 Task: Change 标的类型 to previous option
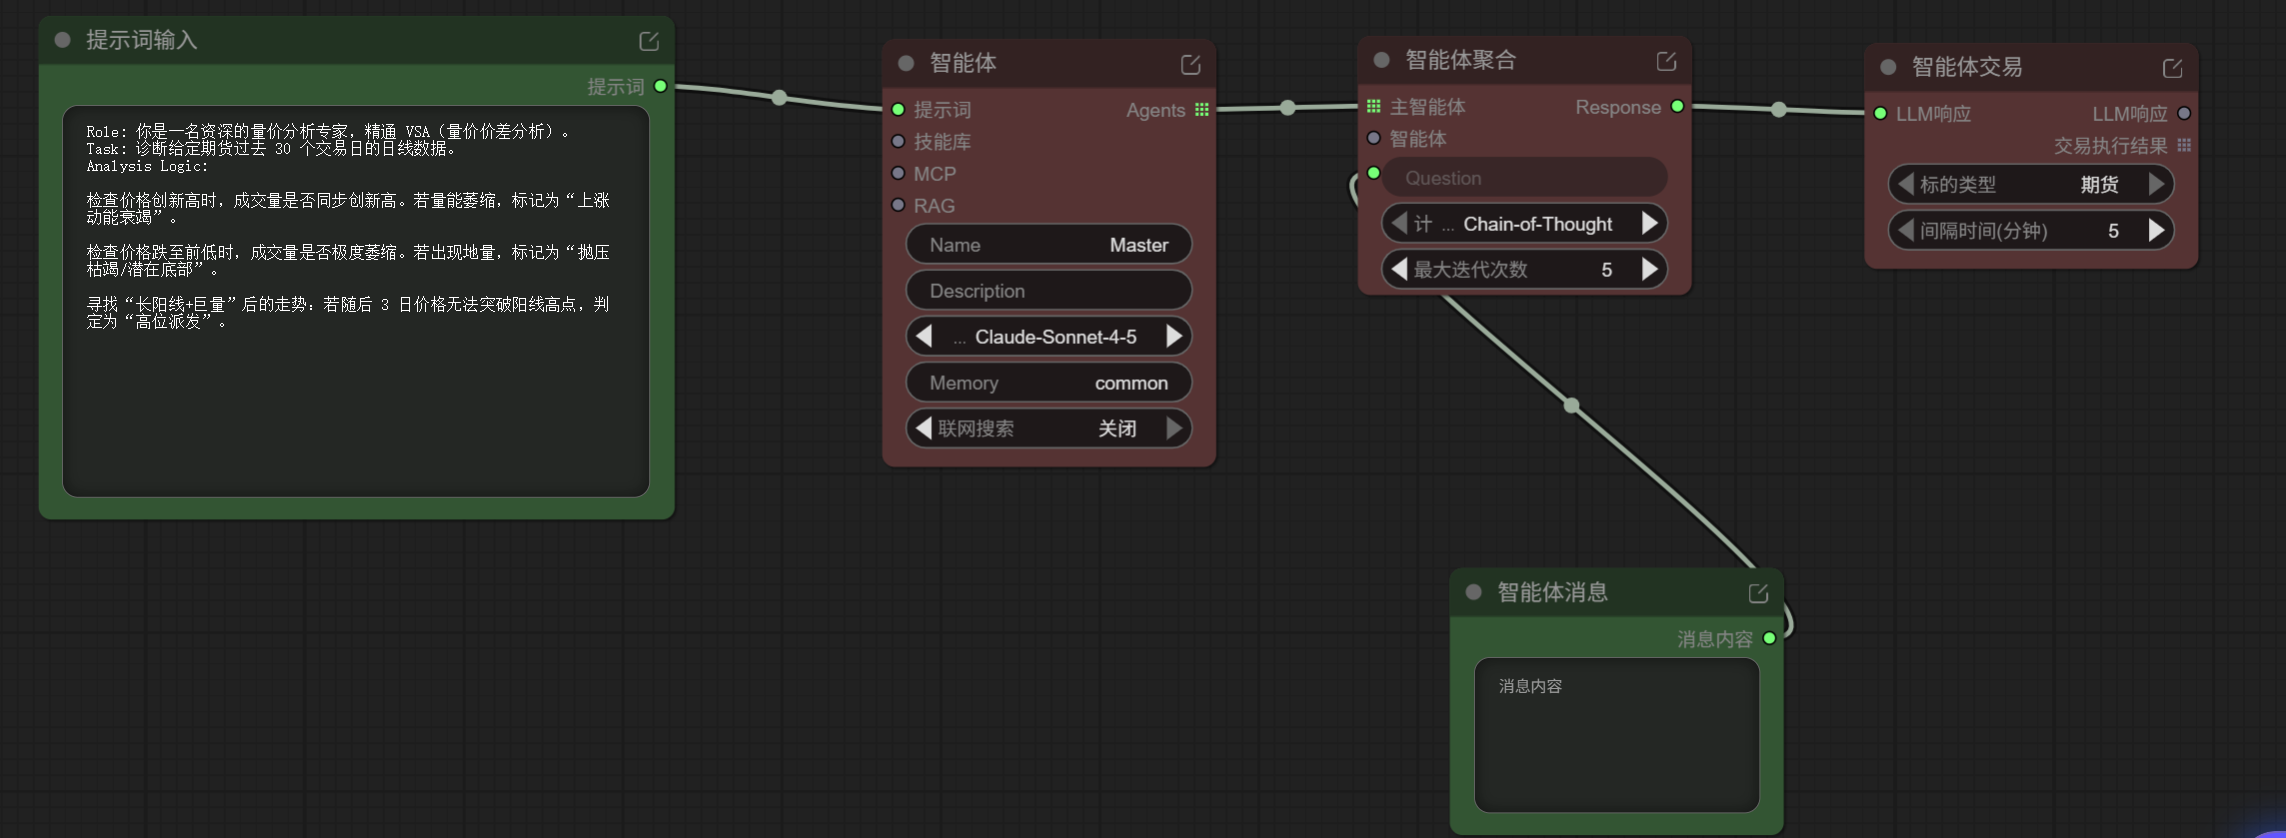pos(1905,185)
